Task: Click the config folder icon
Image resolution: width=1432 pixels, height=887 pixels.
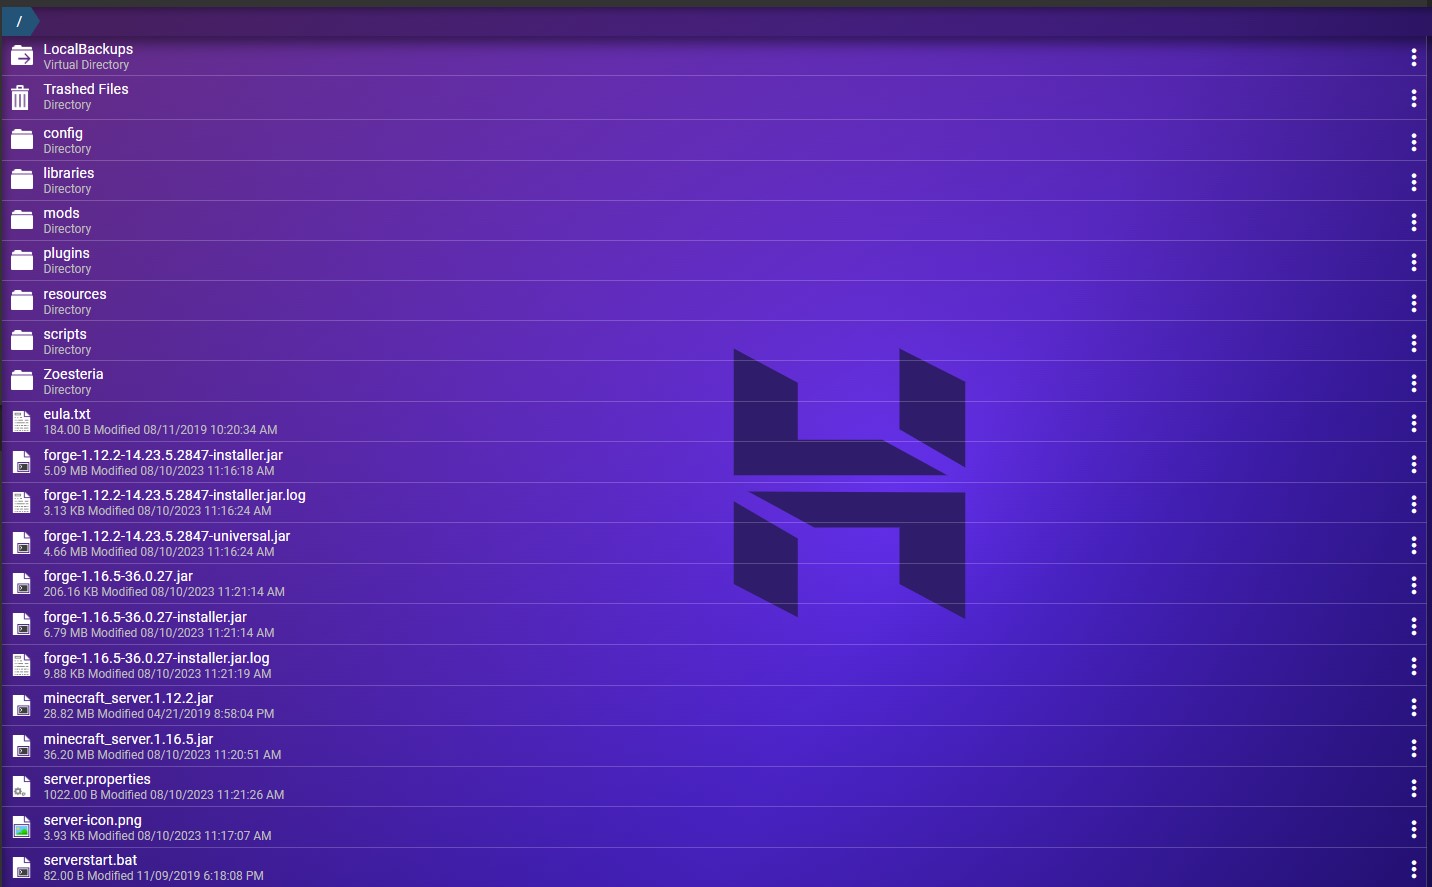Action: (22, 140)
